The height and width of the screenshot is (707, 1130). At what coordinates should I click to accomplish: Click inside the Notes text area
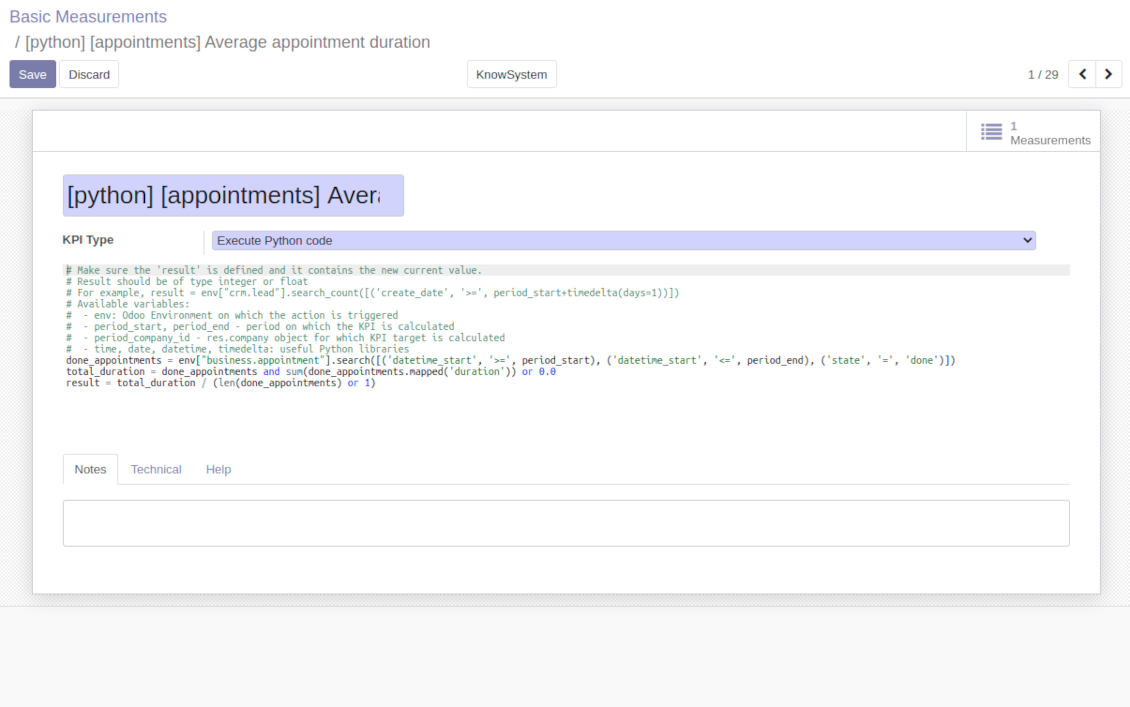pyautogui.click(x=566, y=523)
